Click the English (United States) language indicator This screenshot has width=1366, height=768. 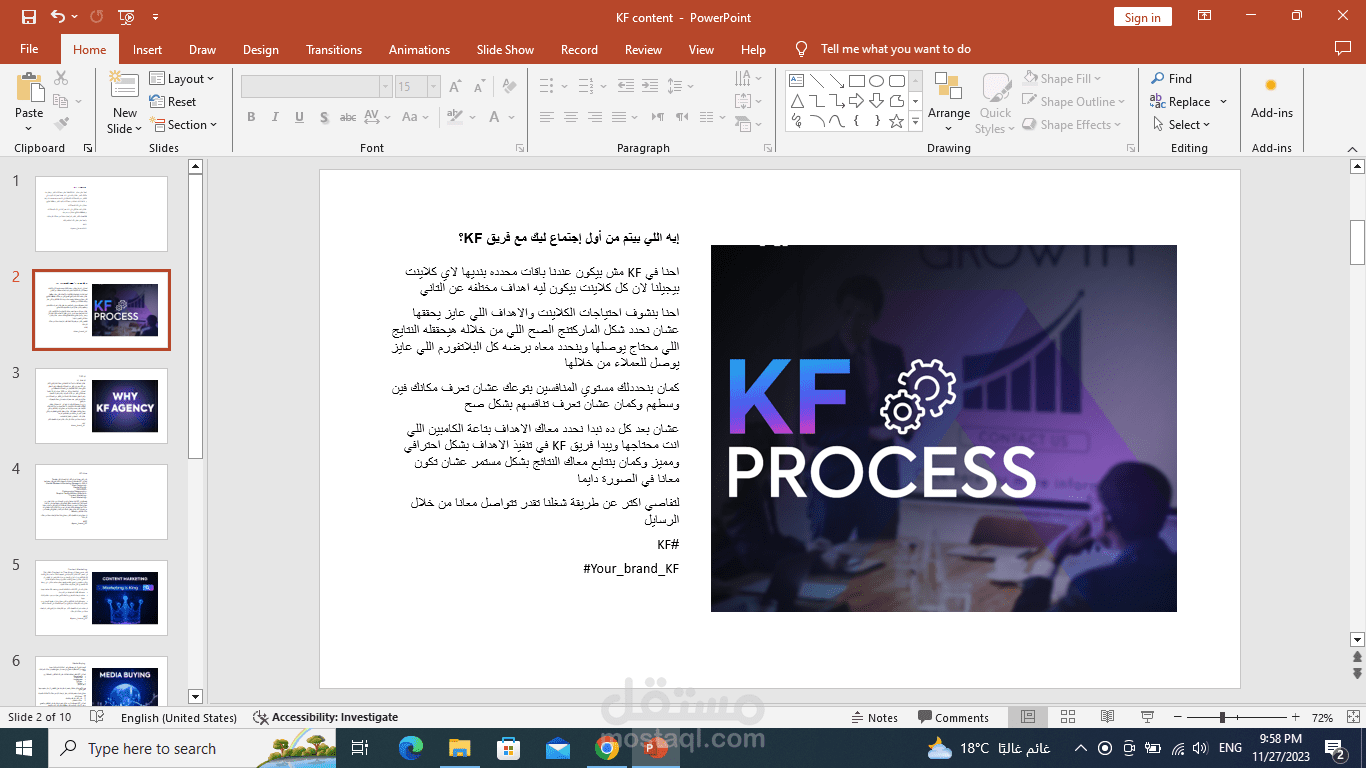point(179,717)
